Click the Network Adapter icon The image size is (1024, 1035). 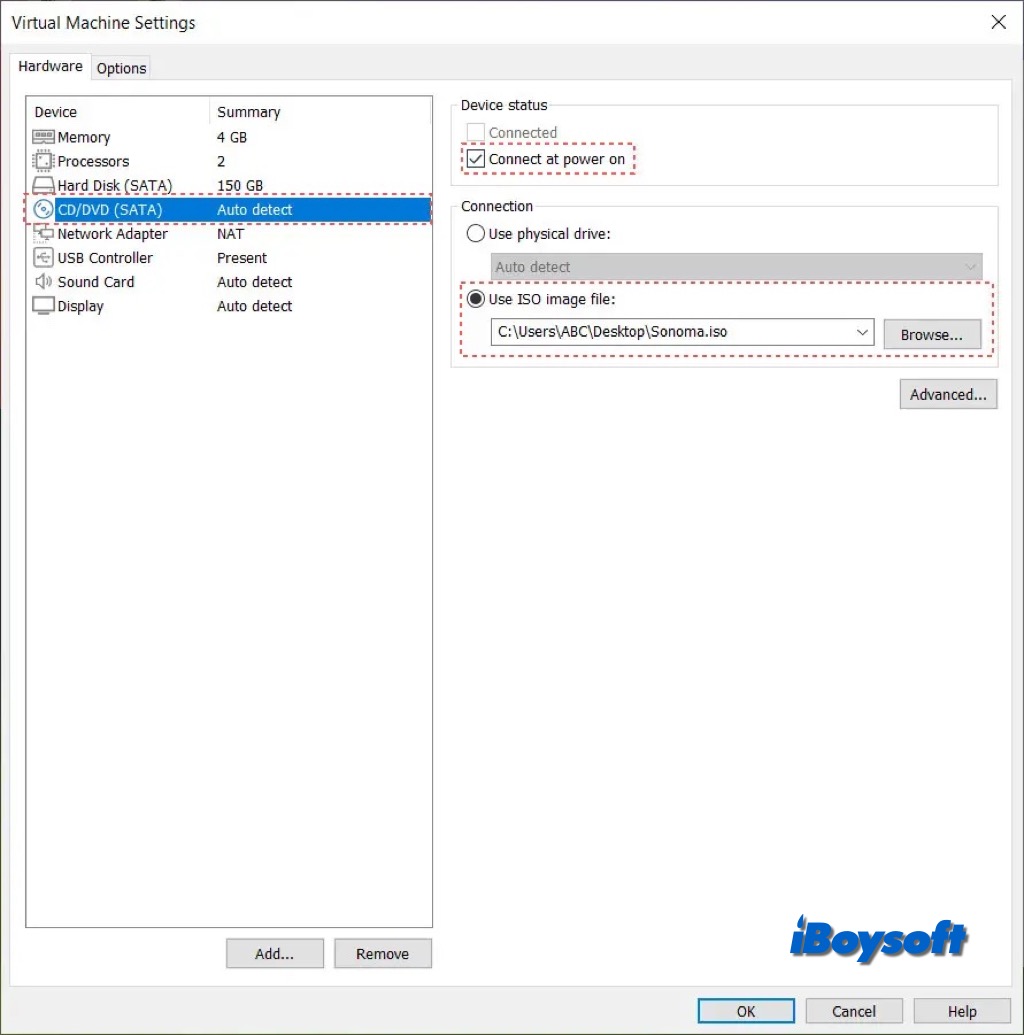(x=43, y=234)
